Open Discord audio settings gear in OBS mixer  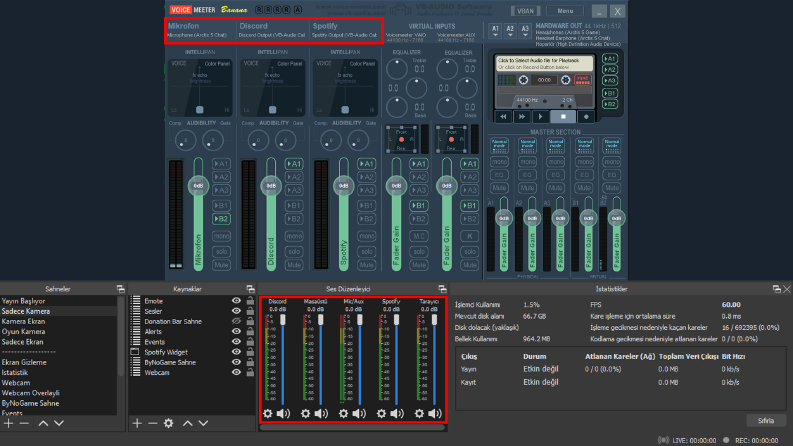(x=268, y=414)
